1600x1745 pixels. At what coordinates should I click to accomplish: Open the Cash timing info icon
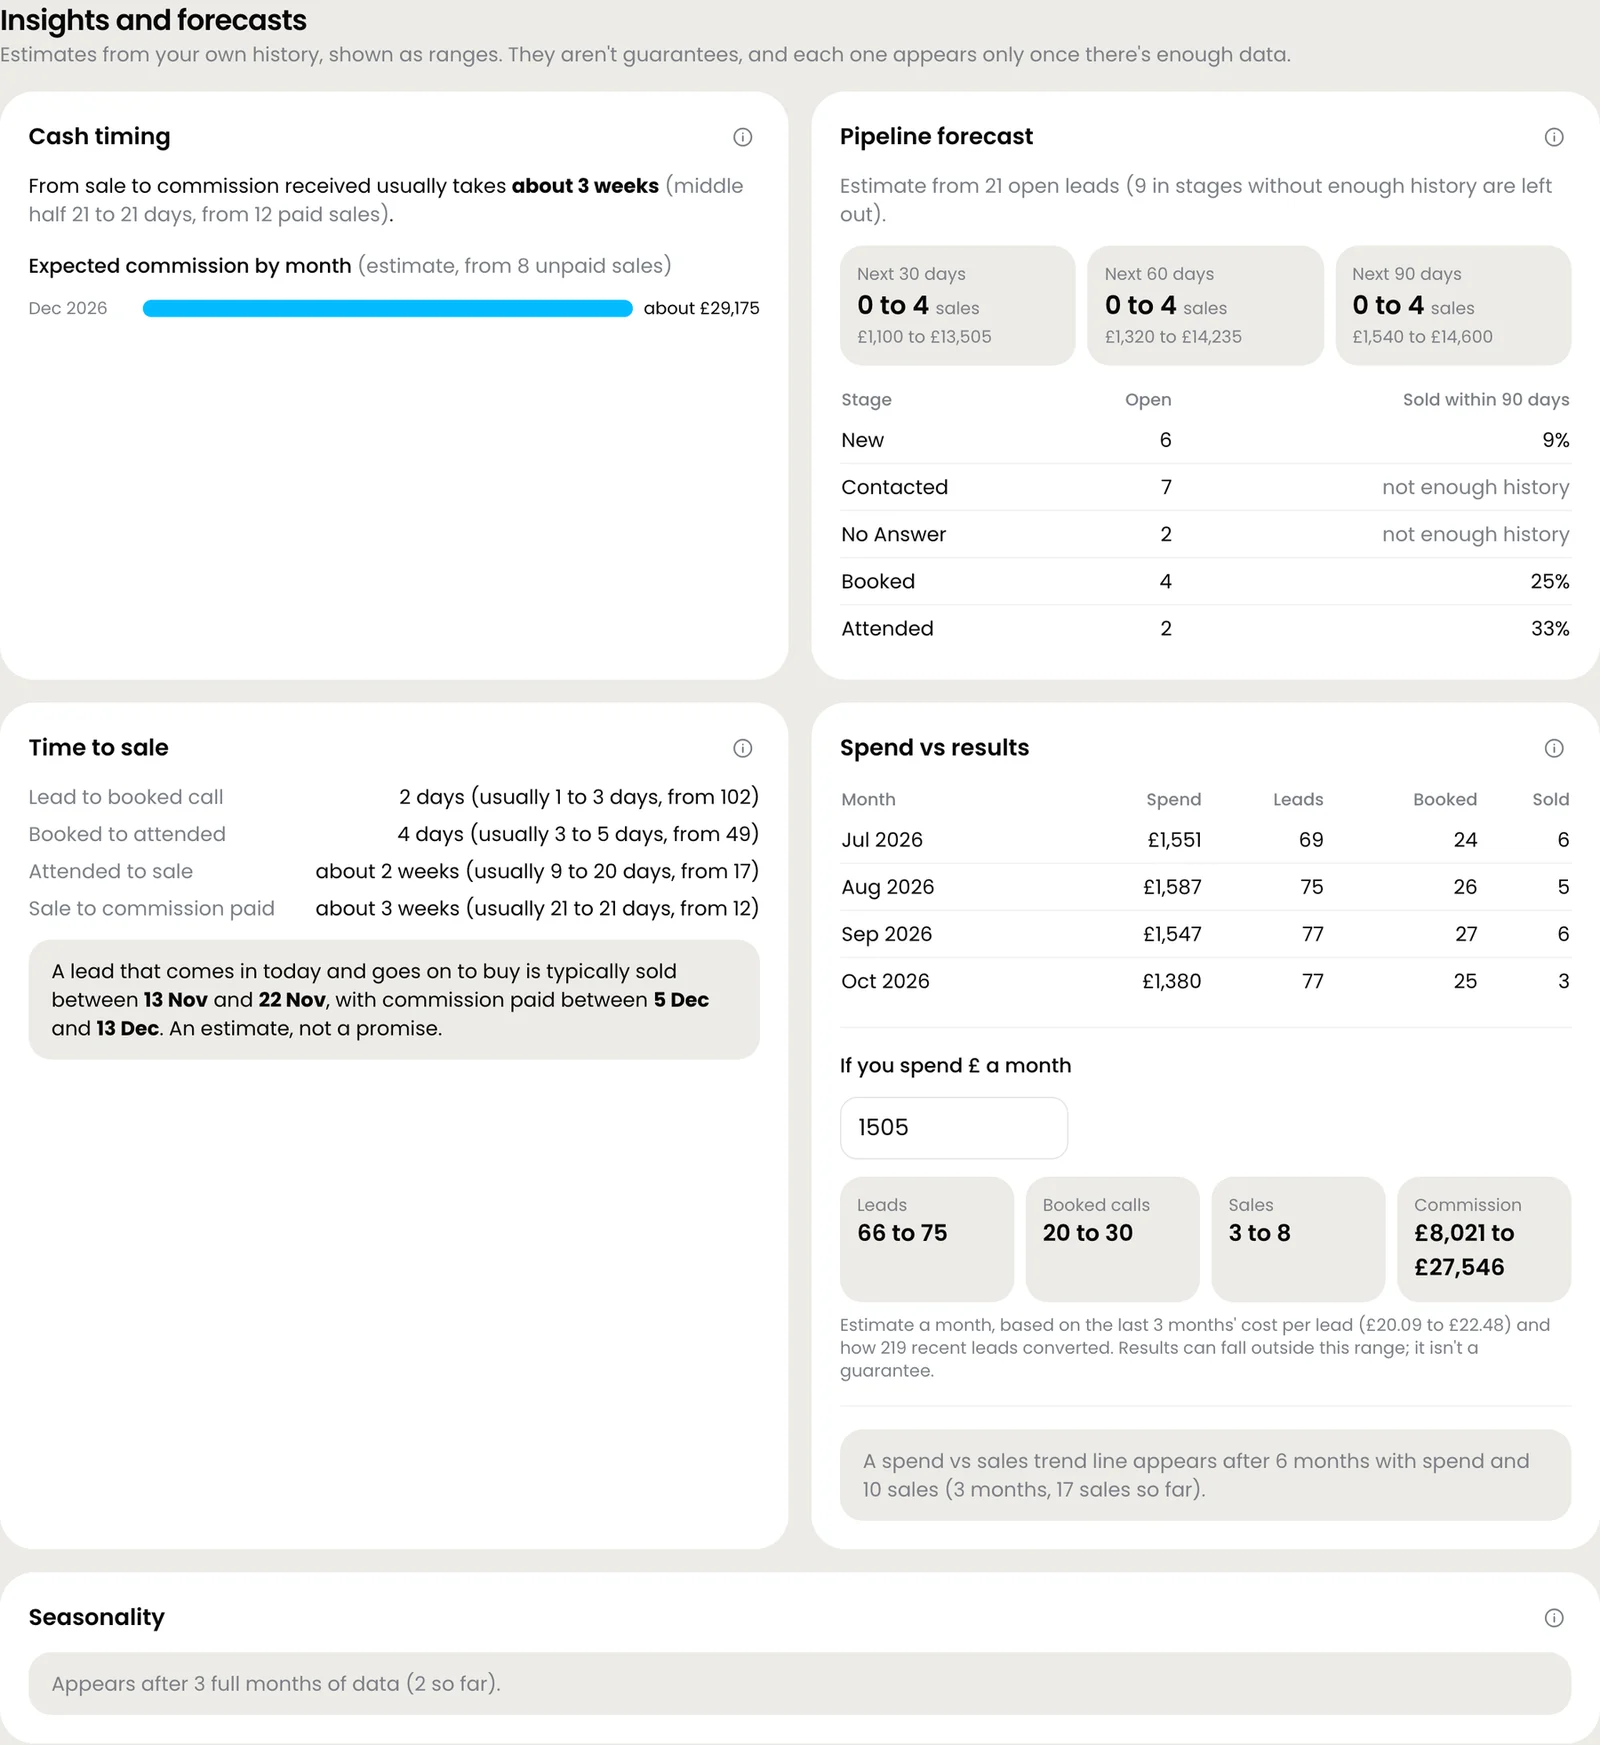click(x=742, y=137)
